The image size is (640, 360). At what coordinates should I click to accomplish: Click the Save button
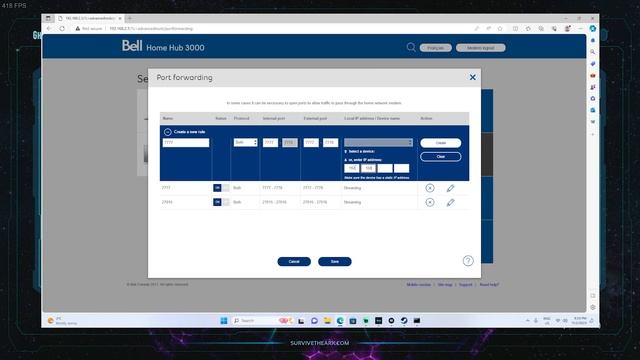coord(335,262)
